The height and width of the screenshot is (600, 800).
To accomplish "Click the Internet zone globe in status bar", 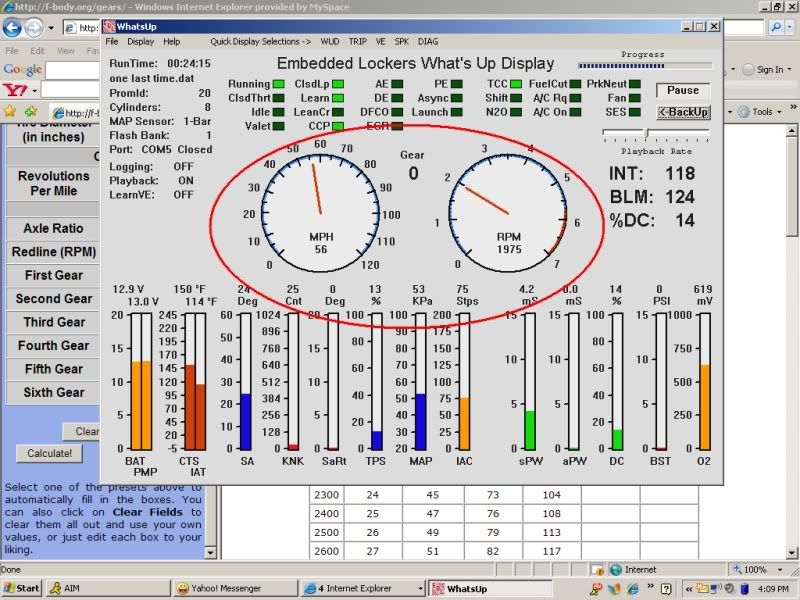I will tap(616, 569).
